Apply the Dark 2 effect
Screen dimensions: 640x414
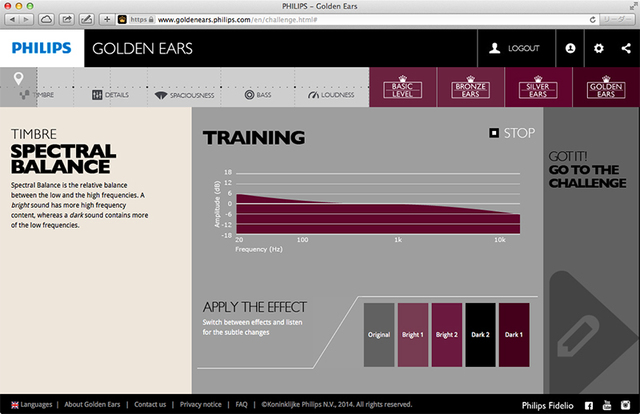pyautogui.click(x=480, y=335)
